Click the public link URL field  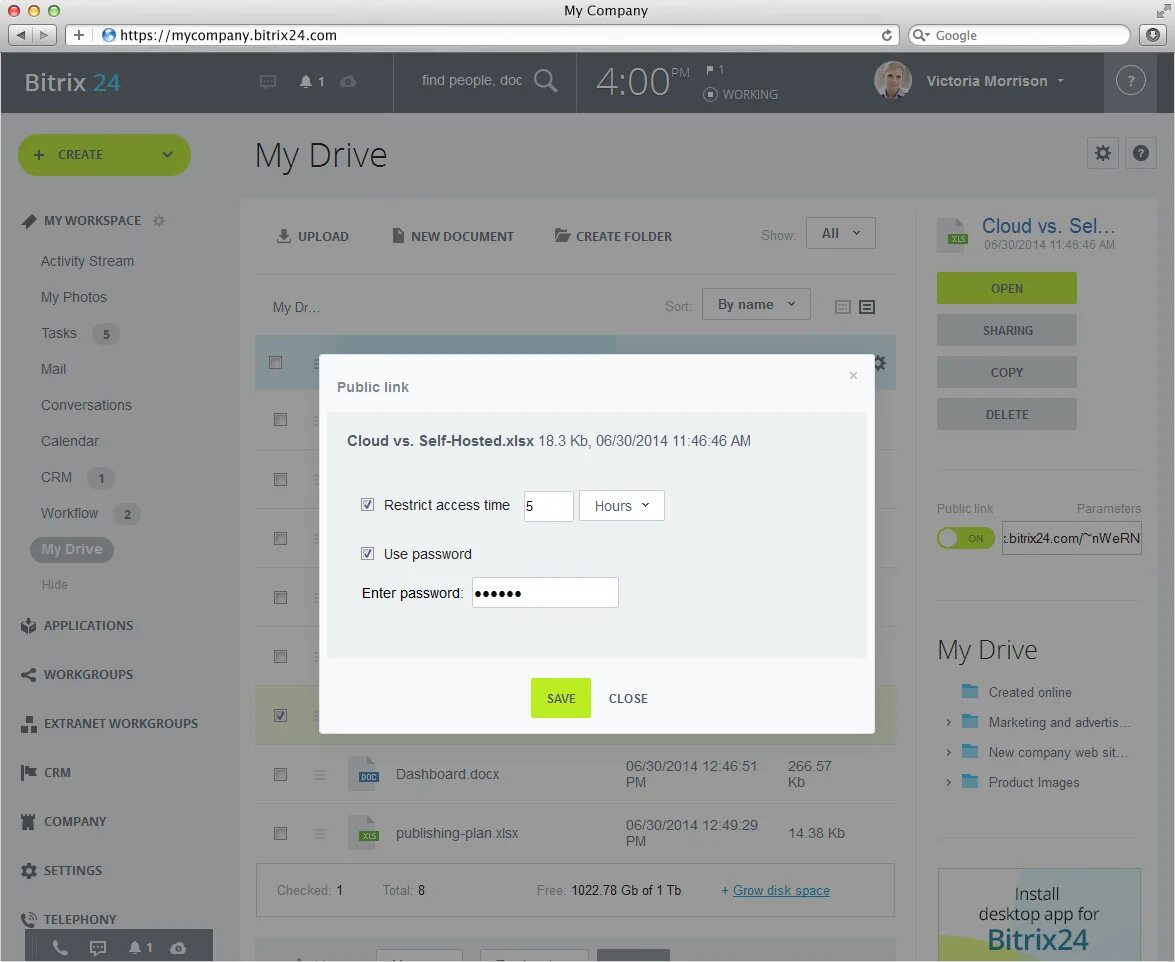click(1072, 538)
